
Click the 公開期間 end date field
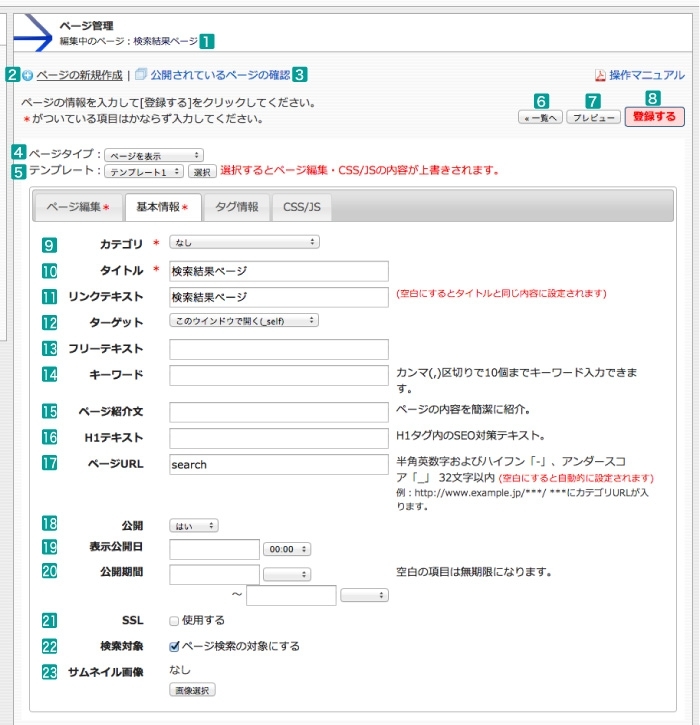coord(291,595)
